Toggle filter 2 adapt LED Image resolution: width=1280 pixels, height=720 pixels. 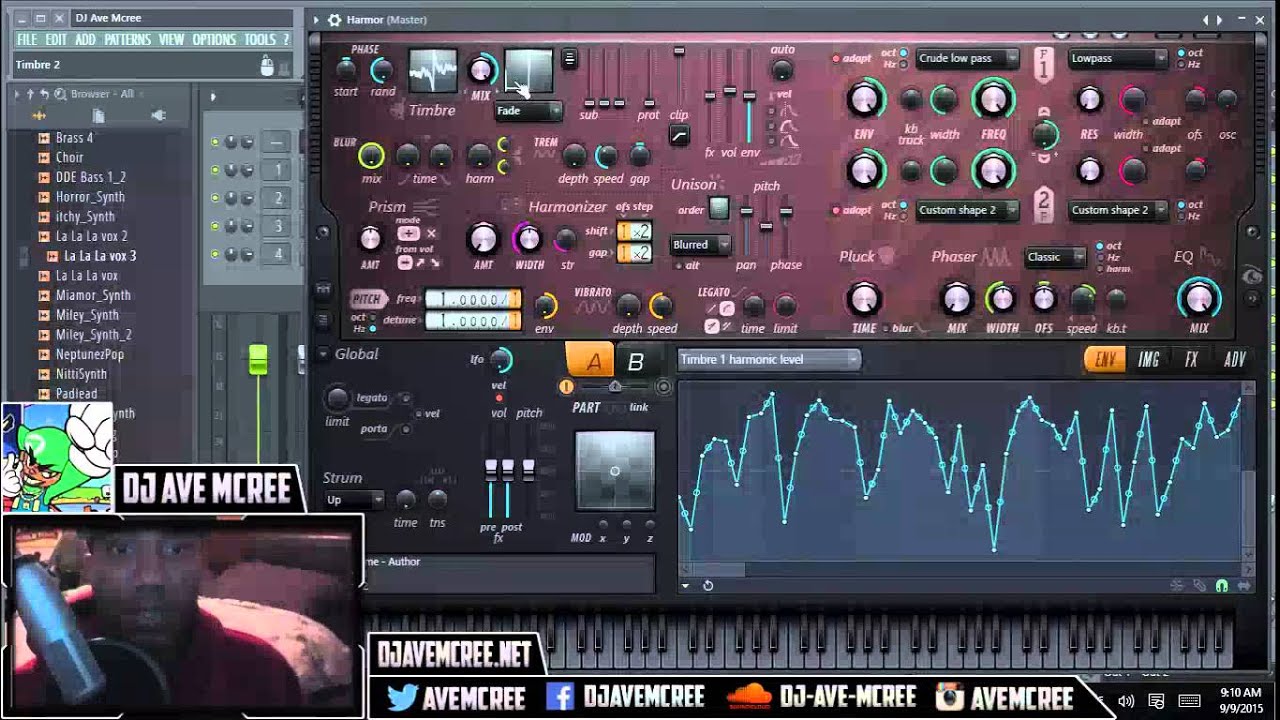tap(837, 211)
